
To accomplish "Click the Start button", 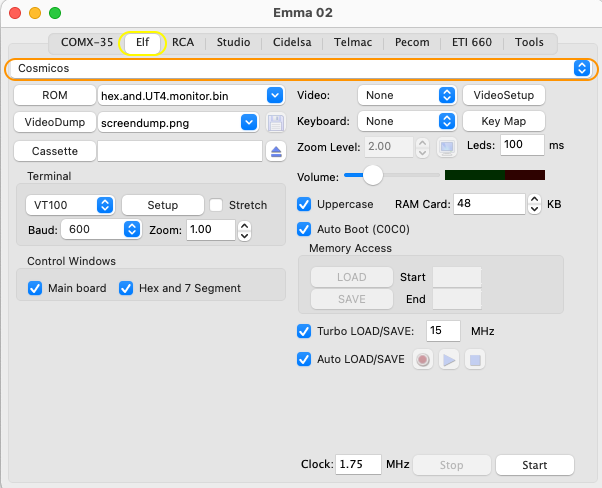I will click(535, 465).
